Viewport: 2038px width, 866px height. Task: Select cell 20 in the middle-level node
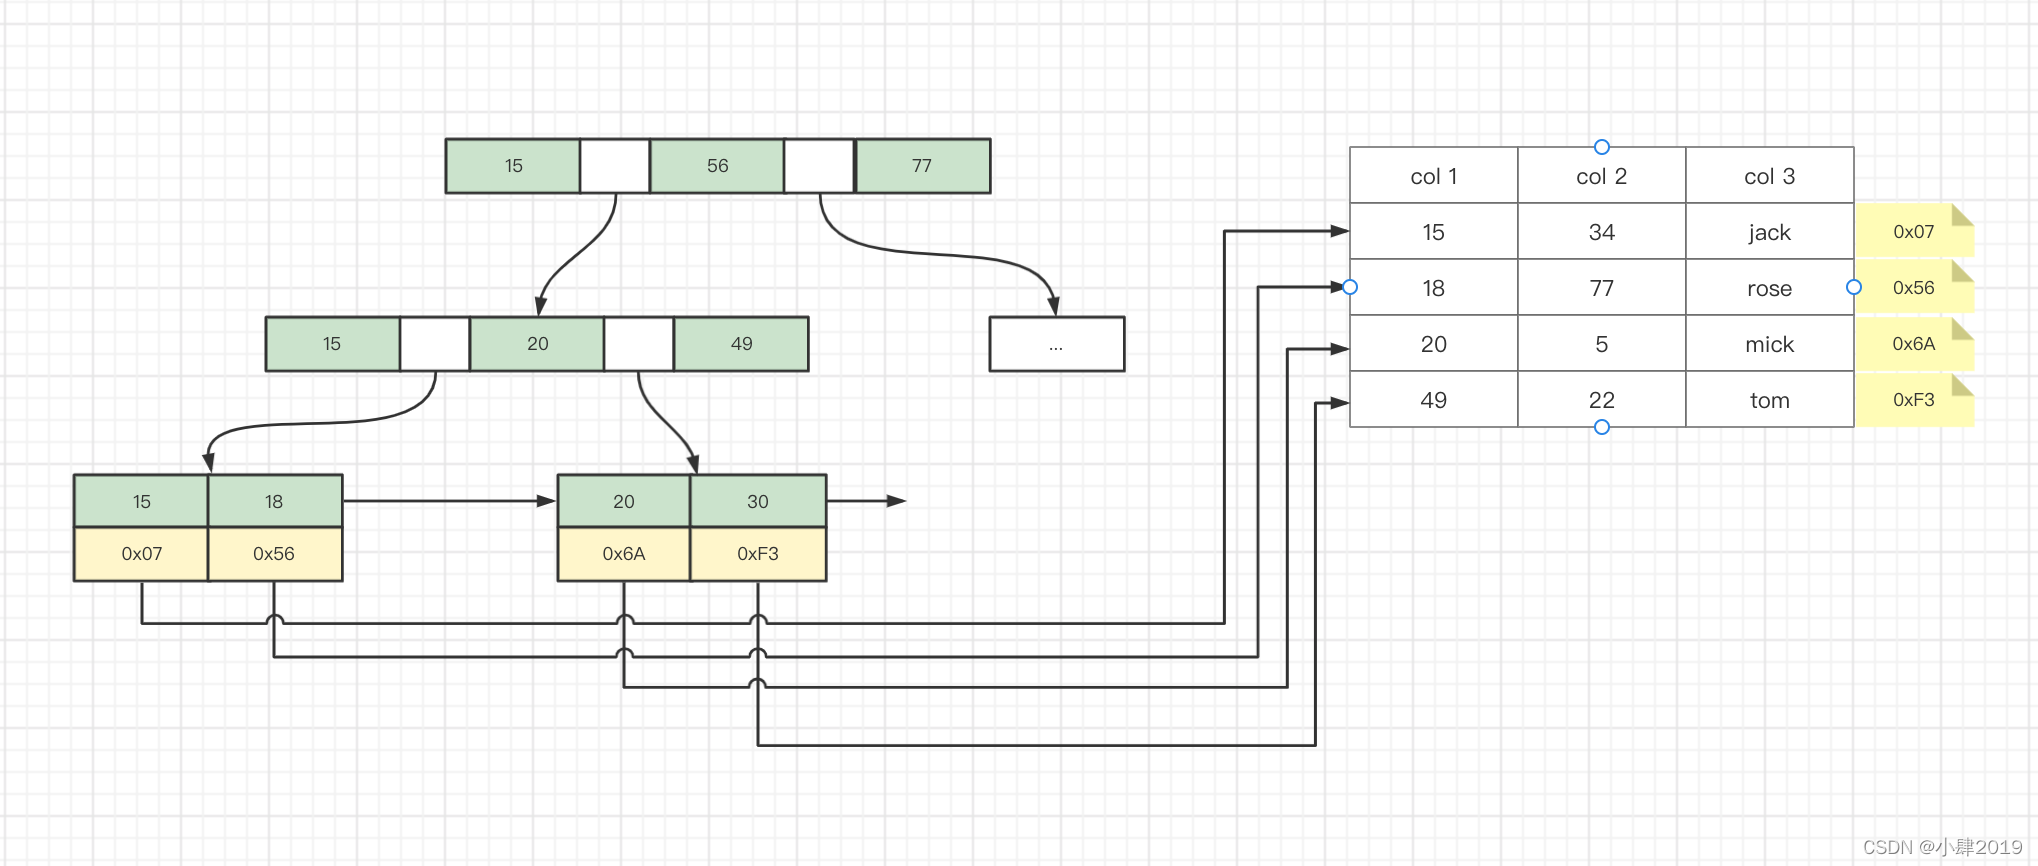tap(537, 344)
